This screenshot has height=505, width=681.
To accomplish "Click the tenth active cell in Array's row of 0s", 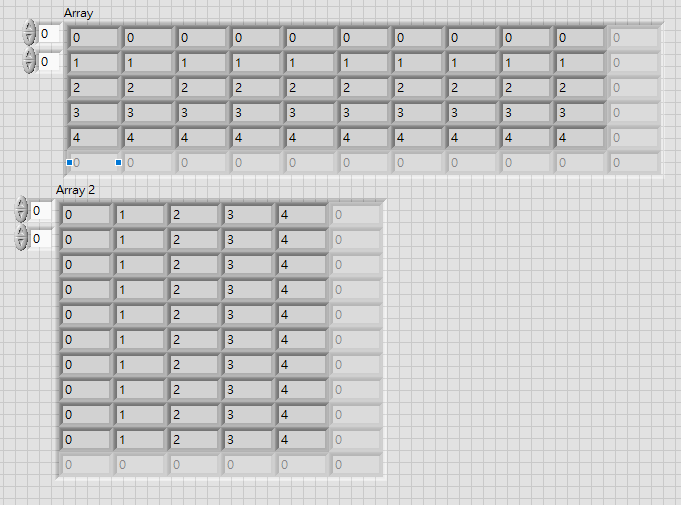I will (580, 38).
